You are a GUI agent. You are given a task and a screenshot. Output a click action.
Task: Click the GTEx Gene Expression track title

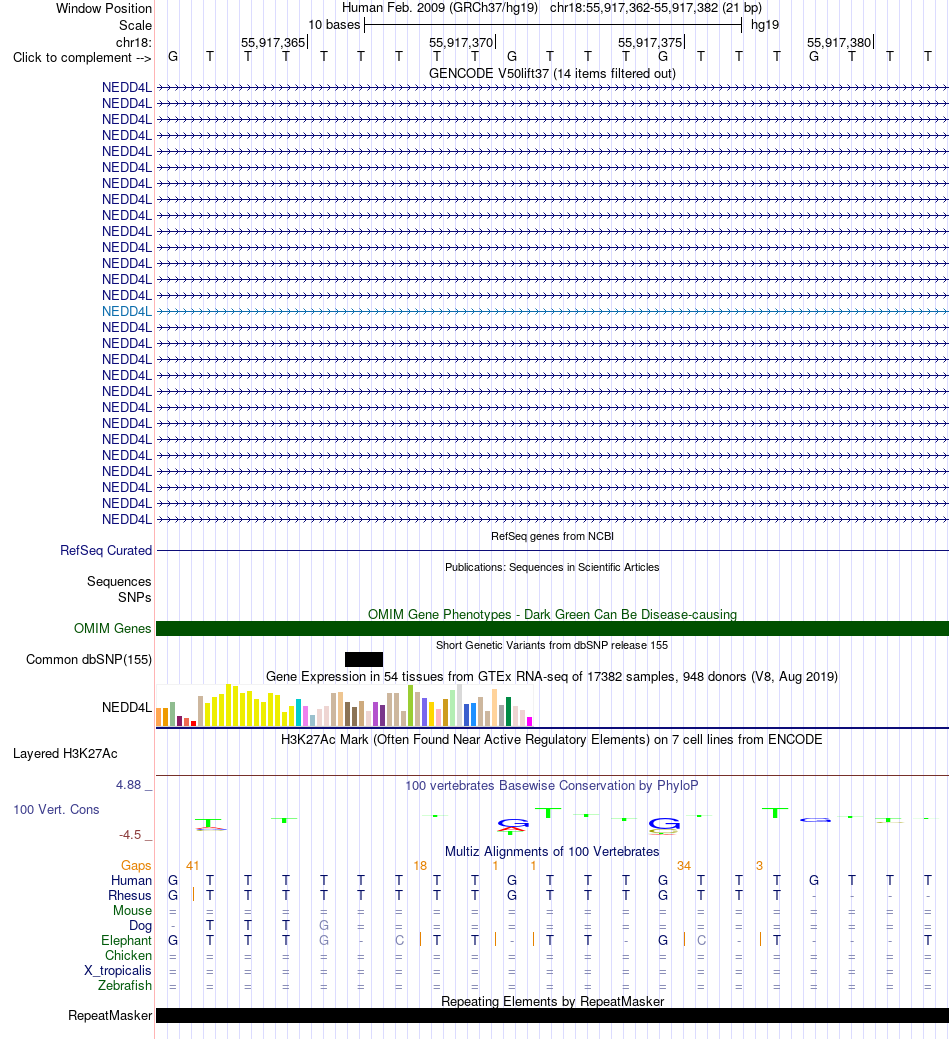coord(552,677)
